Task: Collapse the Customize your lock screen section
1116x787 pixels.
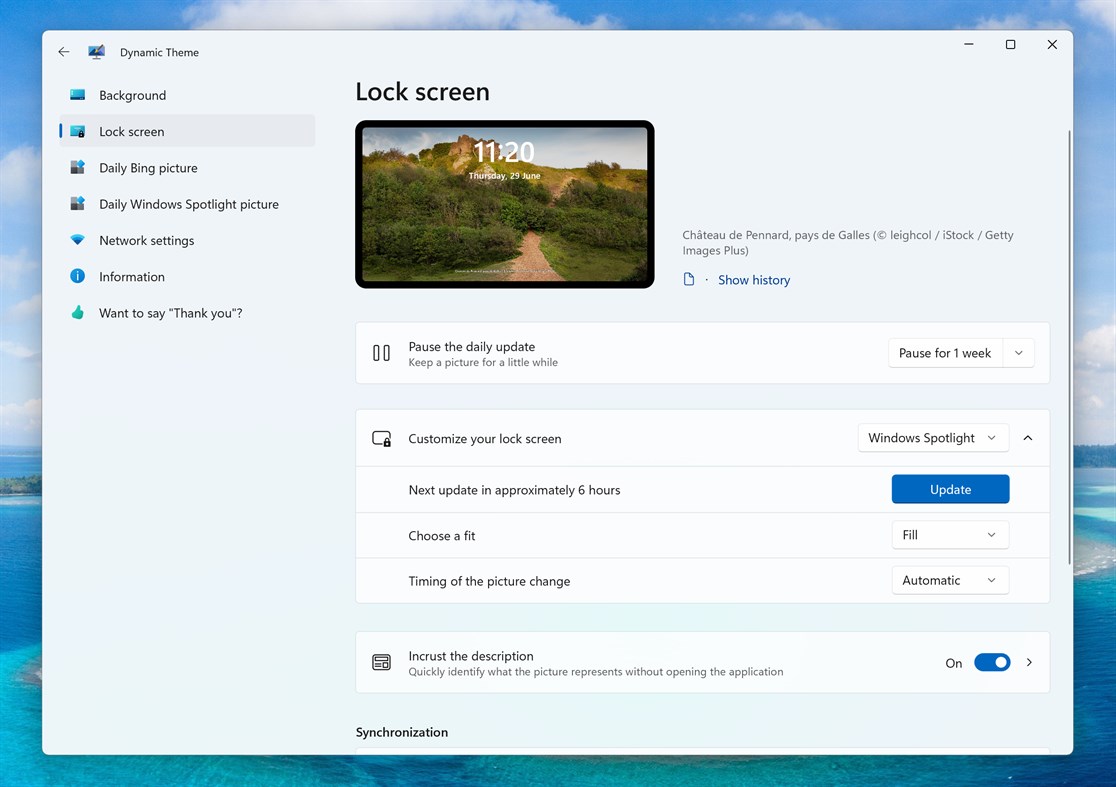Action: (x=1028, y=437)
